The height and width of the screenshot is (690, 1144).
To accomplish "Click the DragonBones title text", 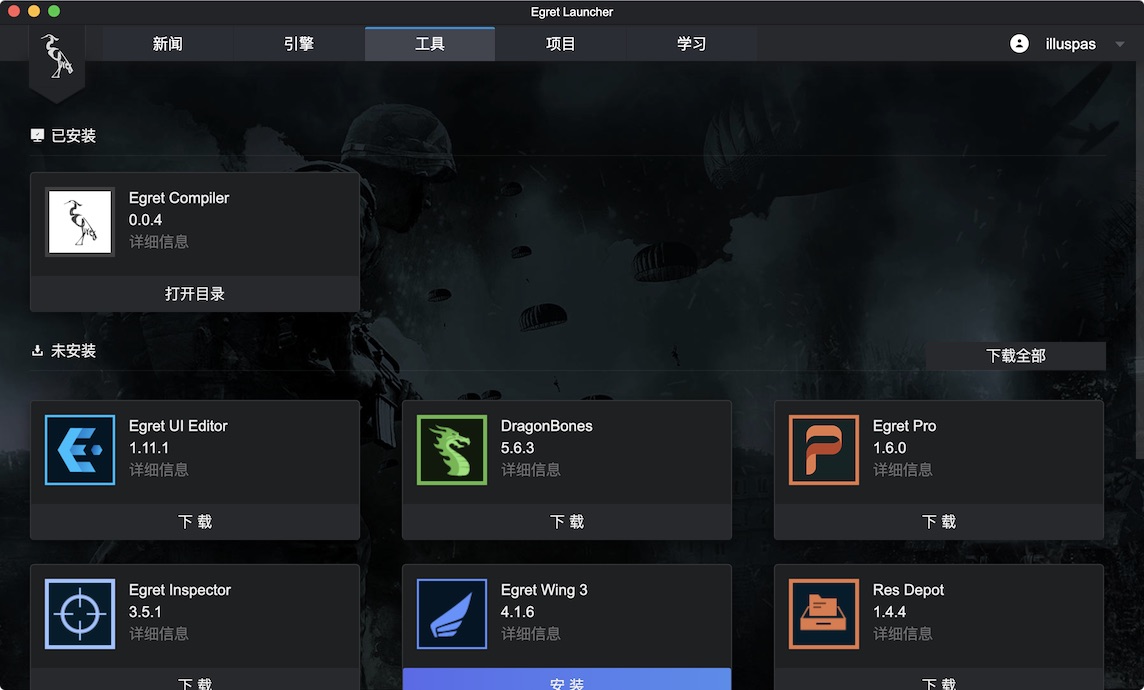I will (546, 426).
